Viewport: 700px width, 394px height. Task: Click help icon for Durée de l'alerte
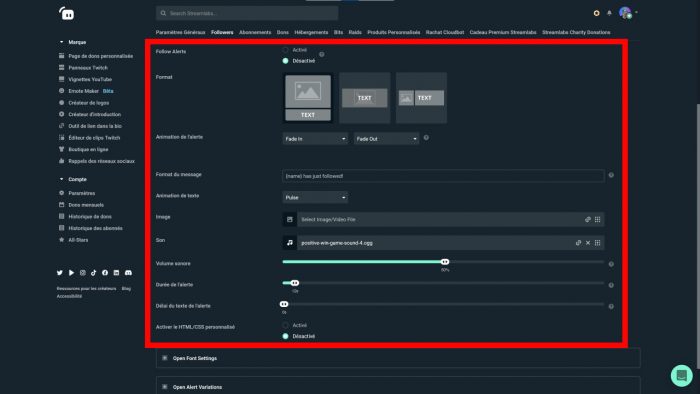pyautogui.click(x=611, y=285)
